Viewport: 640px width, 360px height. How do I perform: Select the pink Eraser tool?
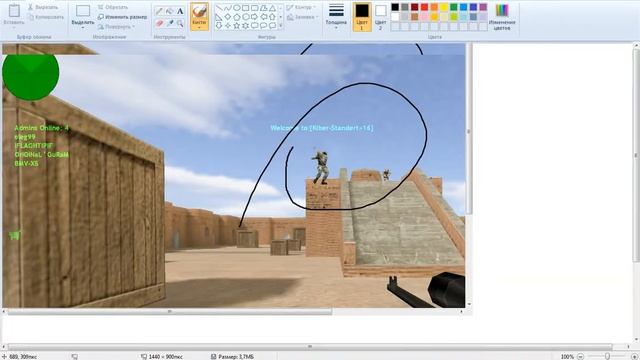[x=159, y=23]
